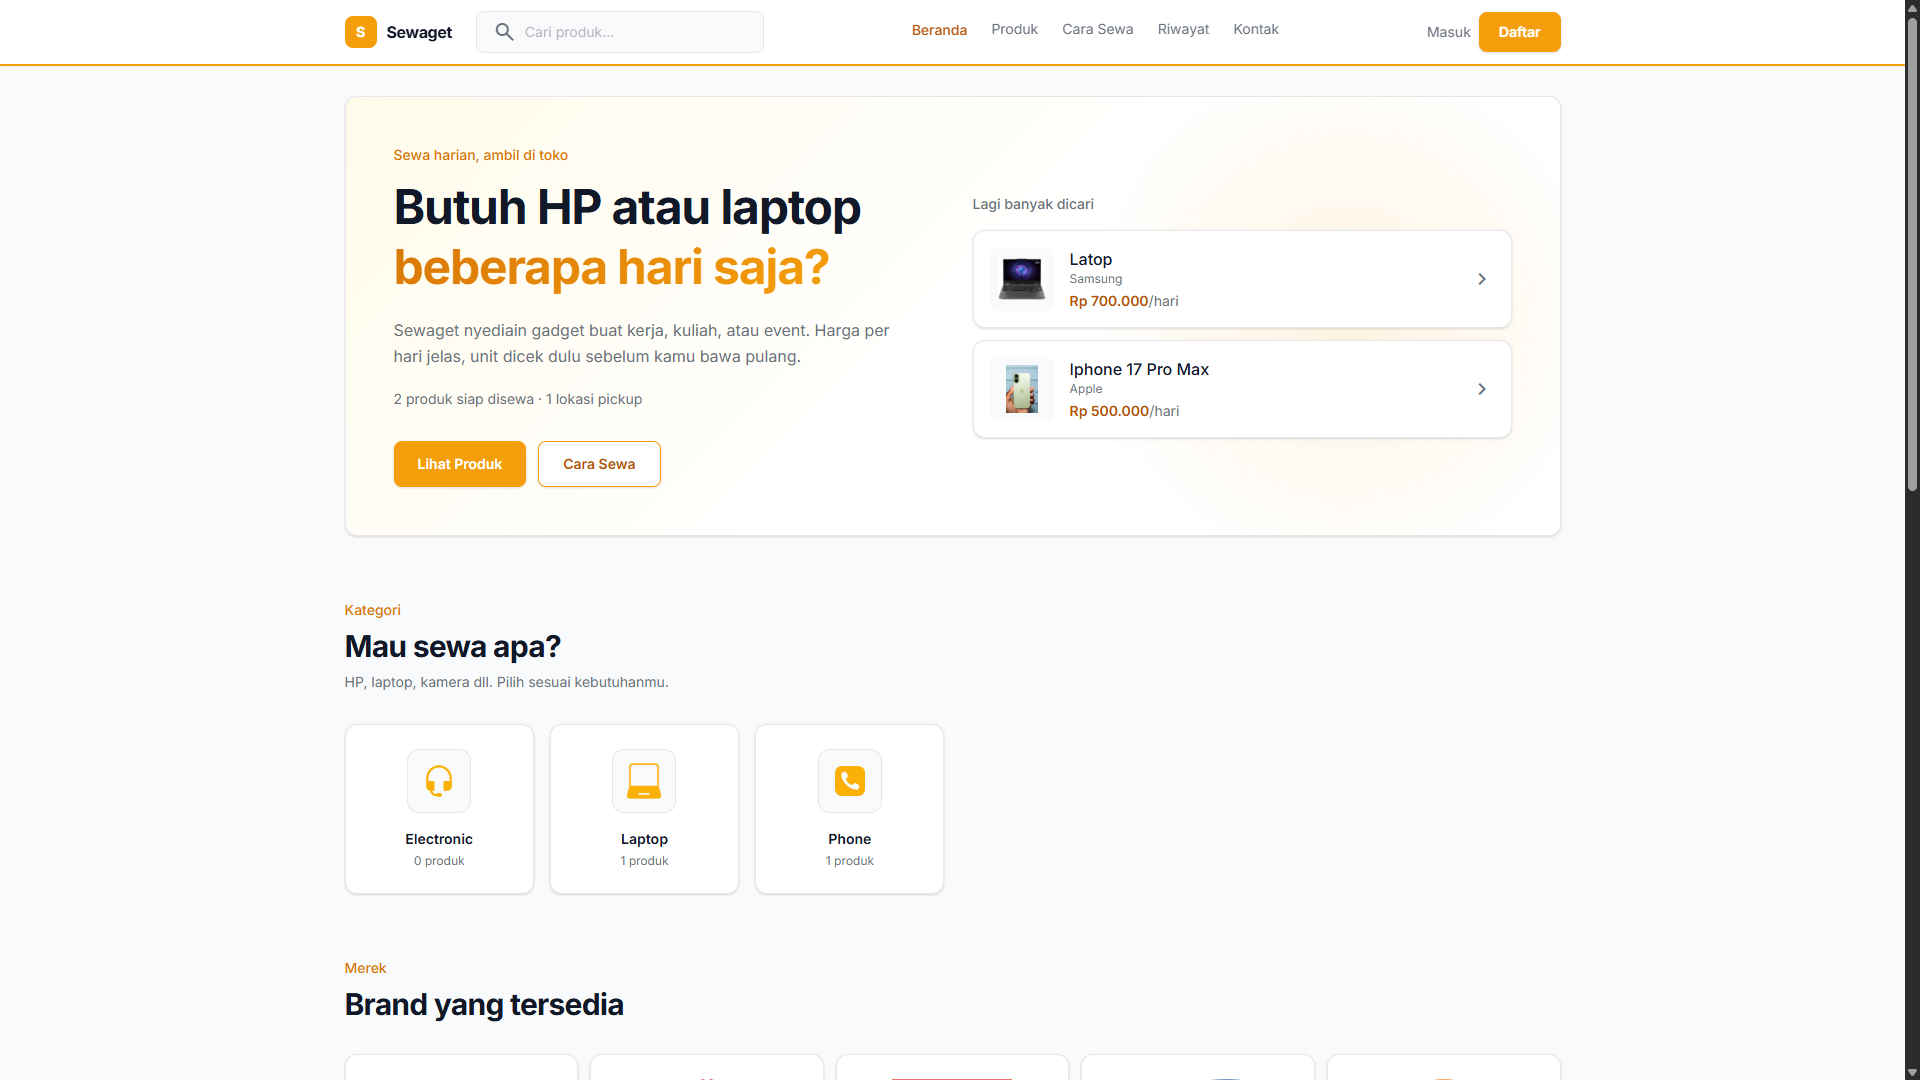
Task: Open the Electronic category headphone icon
Action: [x=439, y=781]
